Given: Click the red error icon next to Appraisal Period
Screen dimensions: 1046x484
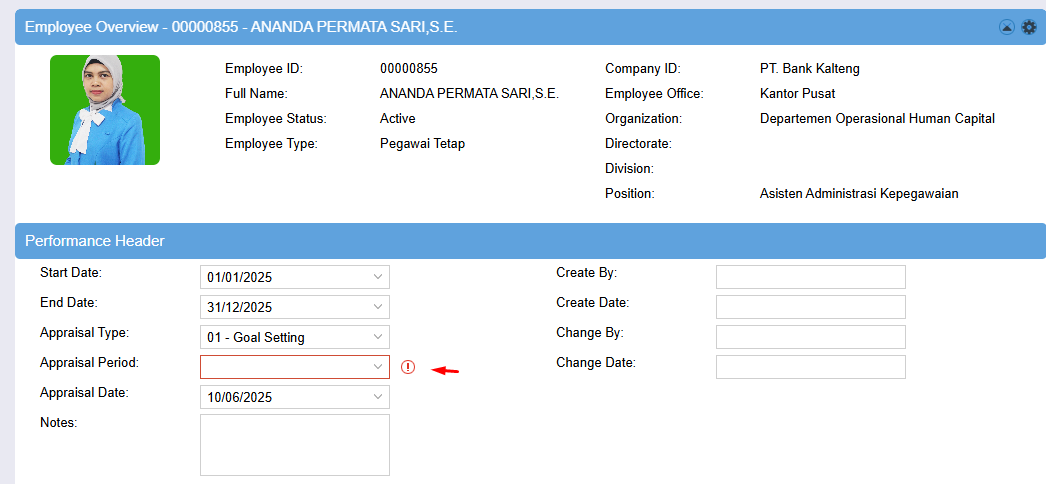Looking at the screenshot, I should pyautogui.click(x=408, y=367).
